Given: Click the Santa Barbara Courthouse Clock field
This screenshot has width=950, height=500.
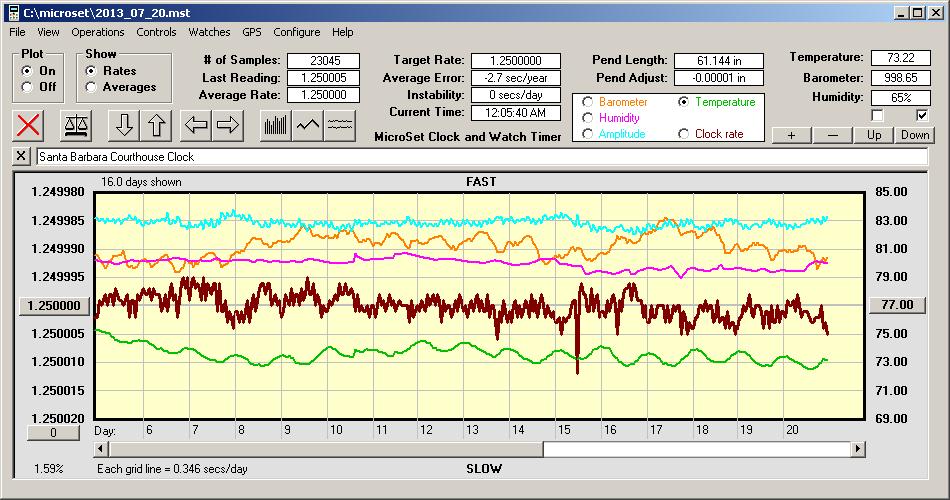Looking at the screenshot, I should point(482,156).
